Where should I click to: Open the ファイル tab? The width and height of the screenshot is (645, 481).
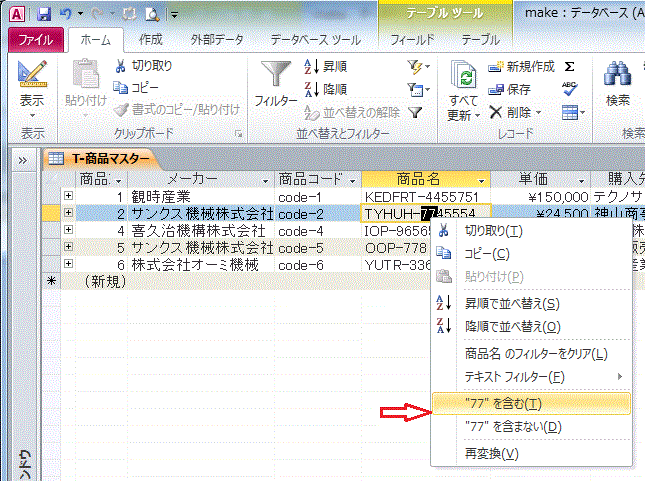pyautogui.click(x=36, y=40)
